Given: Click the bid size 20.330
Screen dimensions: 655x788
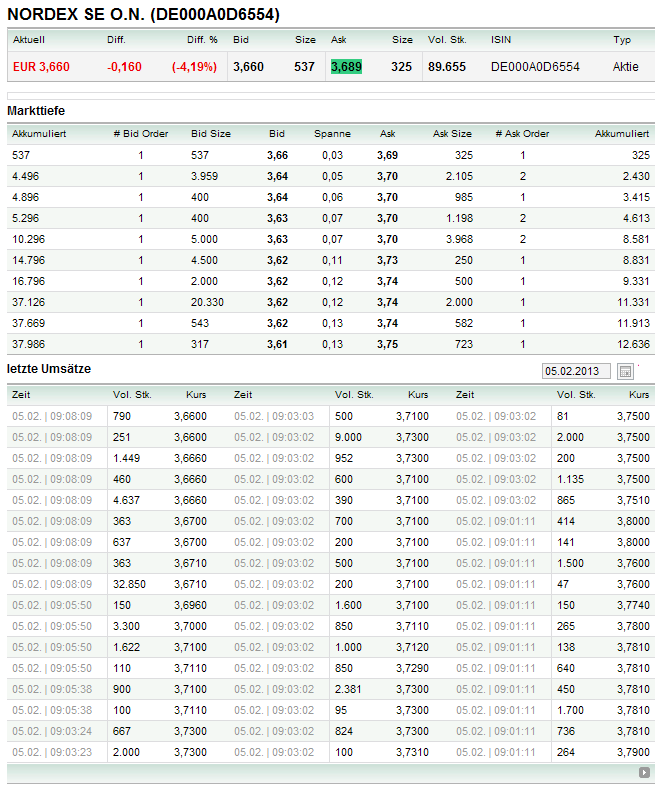Looking at the screenshot, I should pyautogui.click(x=207, y=303).
